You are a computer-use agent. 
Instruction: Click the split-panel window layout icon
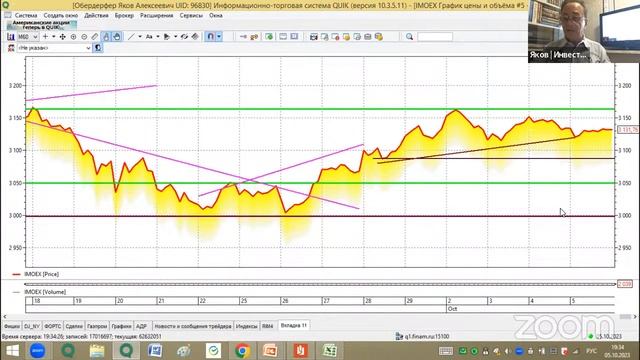click(x=294, y=37)
